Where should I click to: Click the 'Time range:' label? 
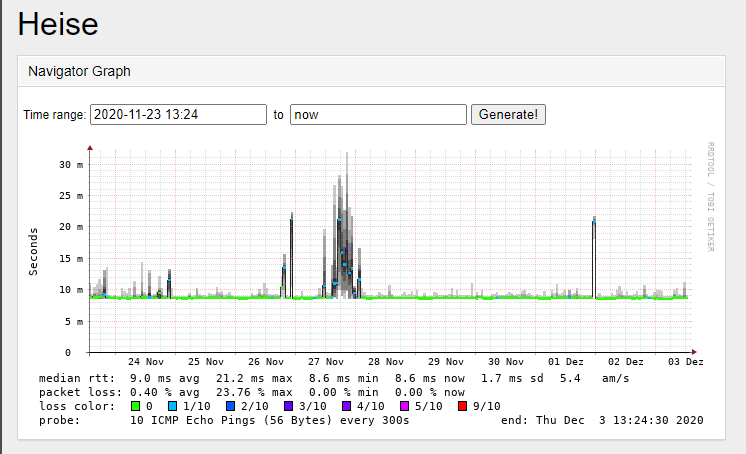55,115
